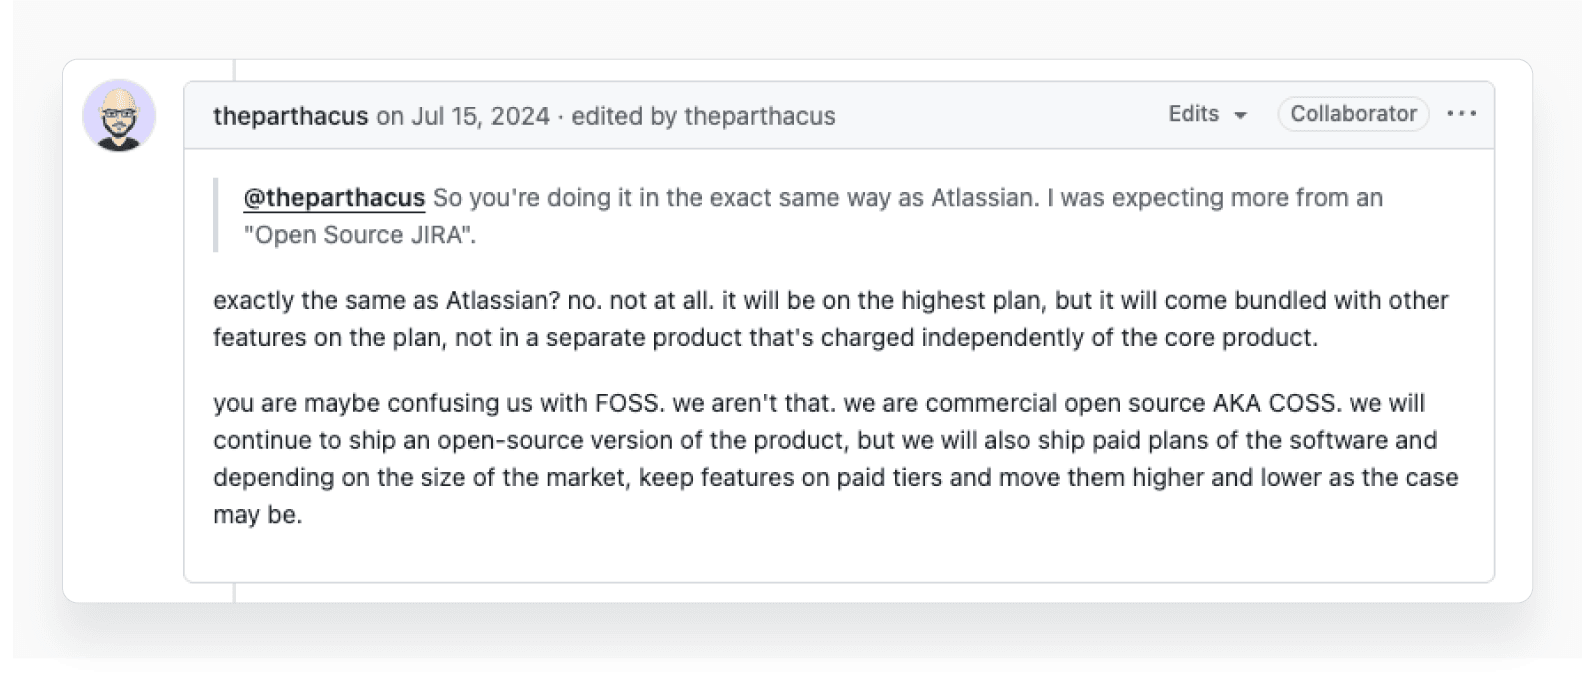This screenshot has height=700, width=1594.
Task: Open the edit history via Edits chevron
Action: [1239, 116]
